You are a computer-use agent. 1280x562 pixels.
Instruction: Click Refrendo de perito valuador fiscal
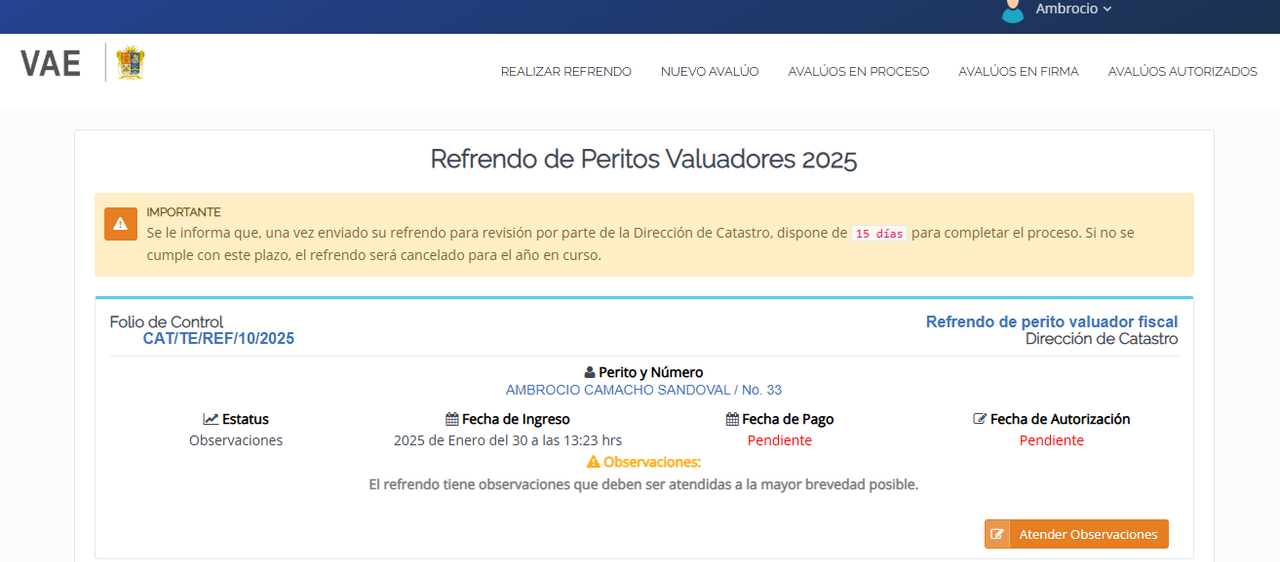pyautogui.click(x=1052, y=322)
